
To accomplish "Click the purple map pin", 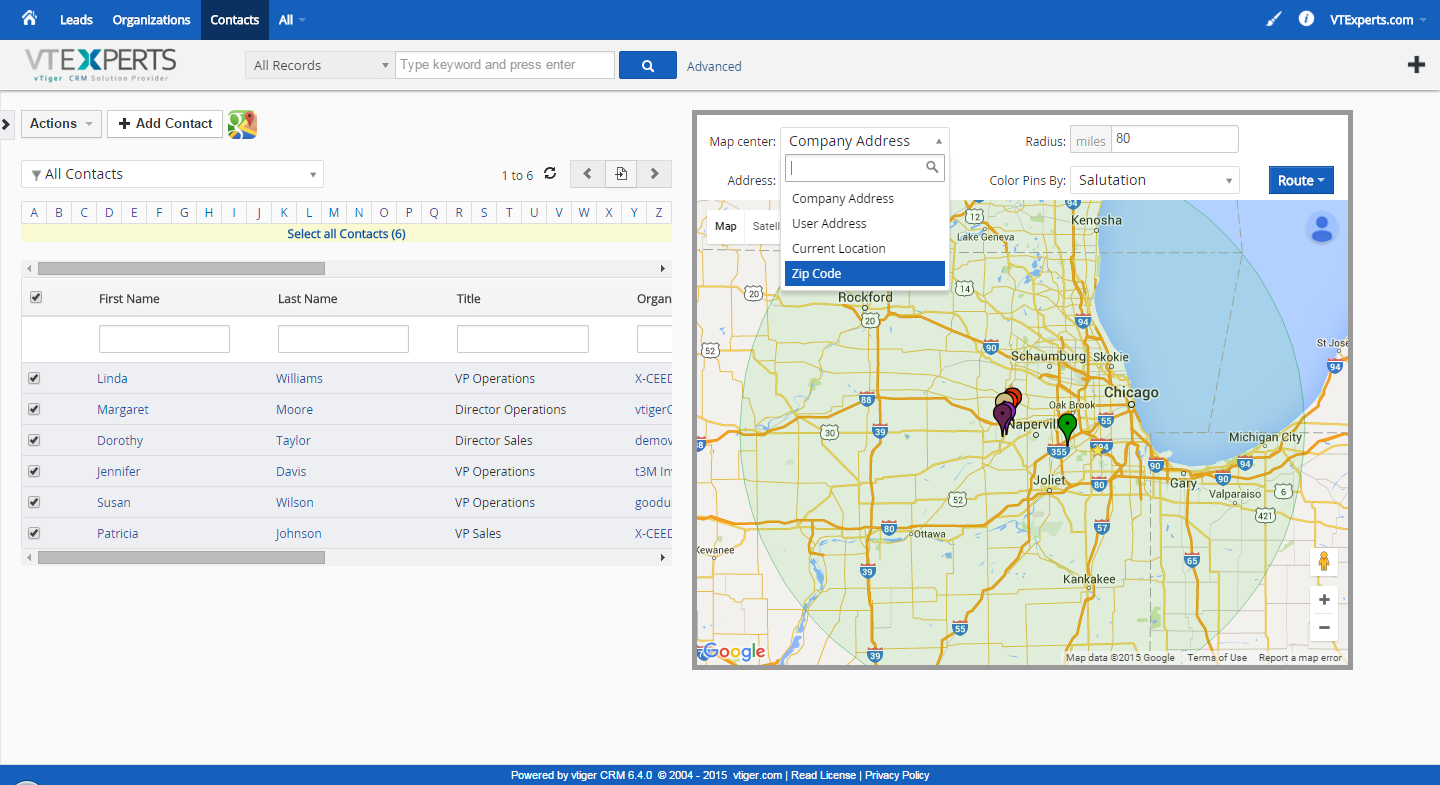I will 1003,418.
